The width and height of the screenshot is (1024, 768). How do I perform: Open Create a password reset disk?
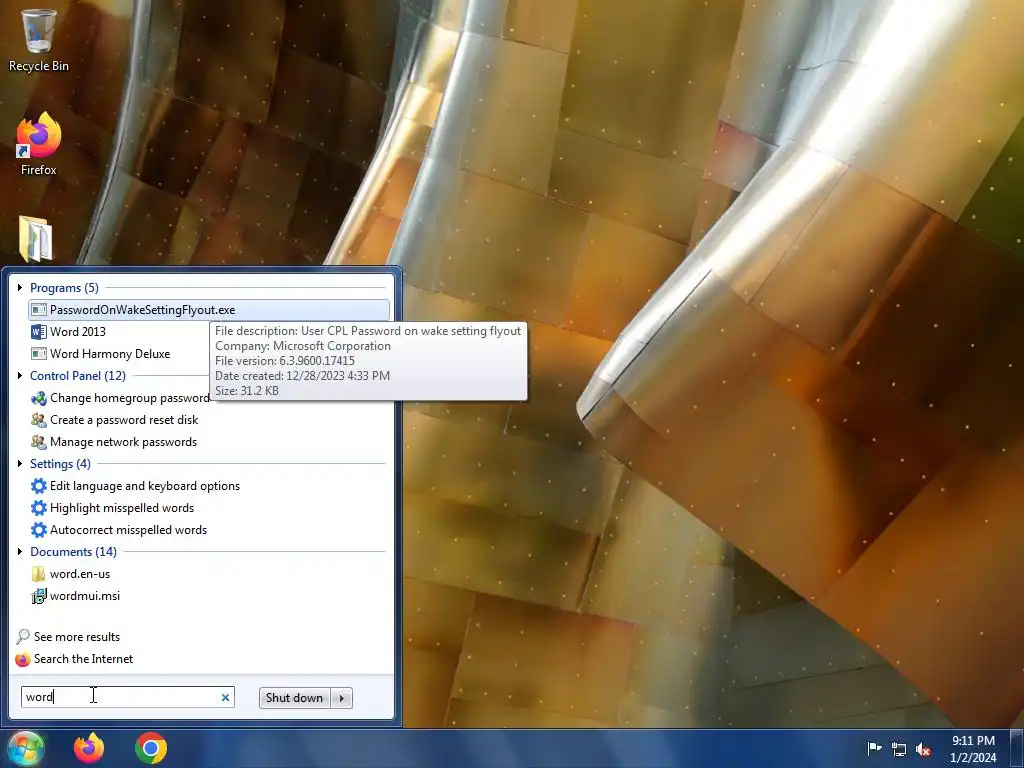[x=114, y=420]
